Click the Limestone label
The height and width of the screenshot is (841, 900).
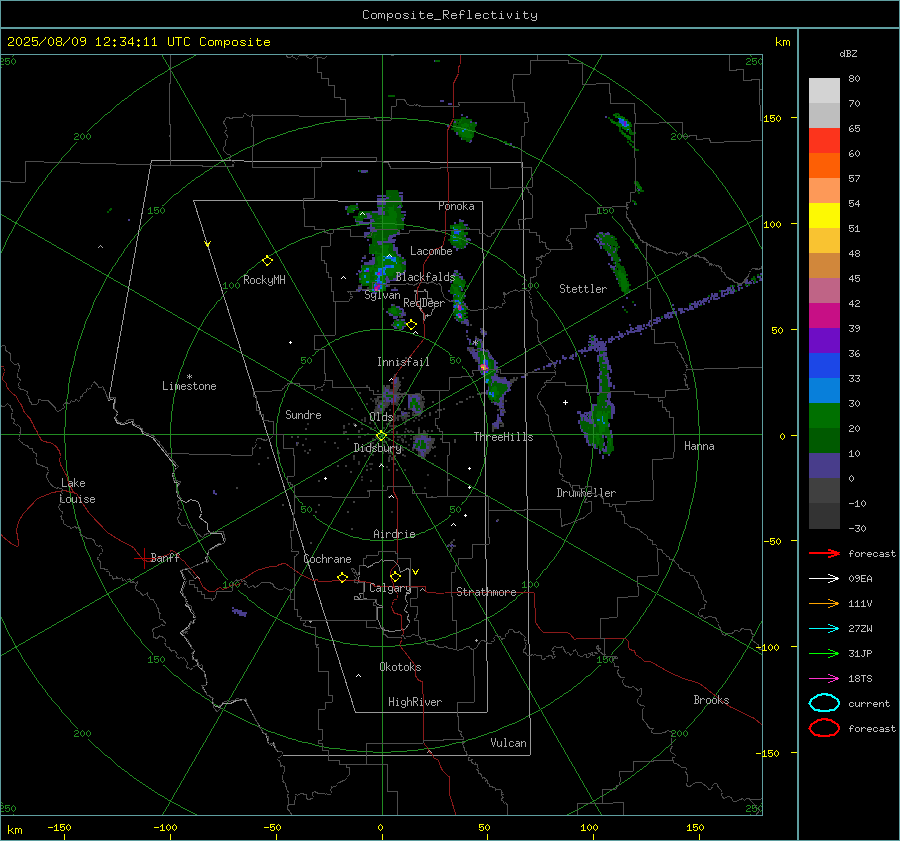[x=189, y=386]
